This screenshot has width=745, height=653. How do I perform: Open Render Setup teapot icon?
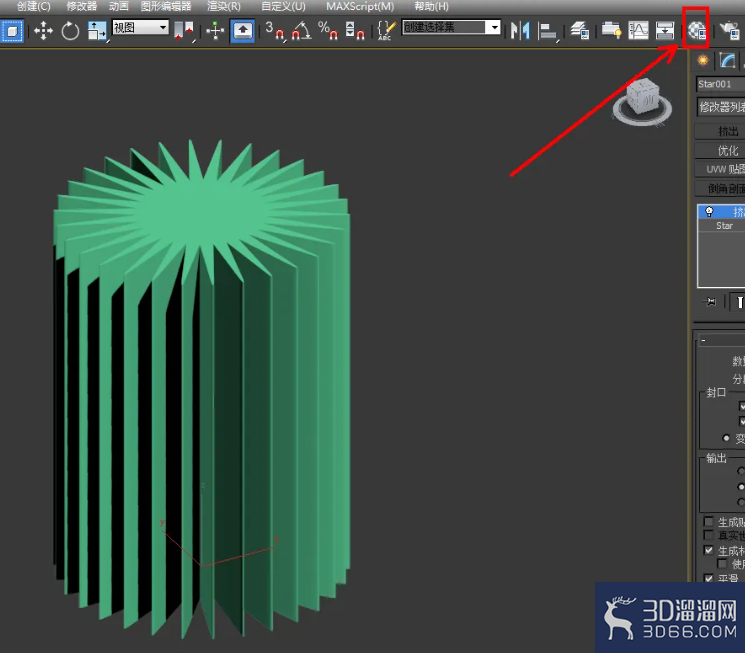tap(729, 31)
